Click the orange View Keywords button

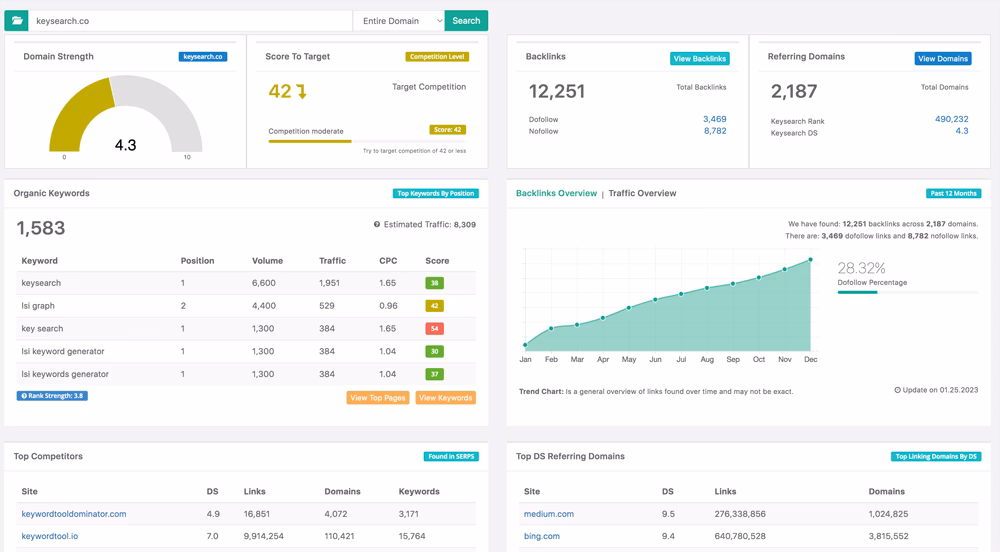[445, 398]
